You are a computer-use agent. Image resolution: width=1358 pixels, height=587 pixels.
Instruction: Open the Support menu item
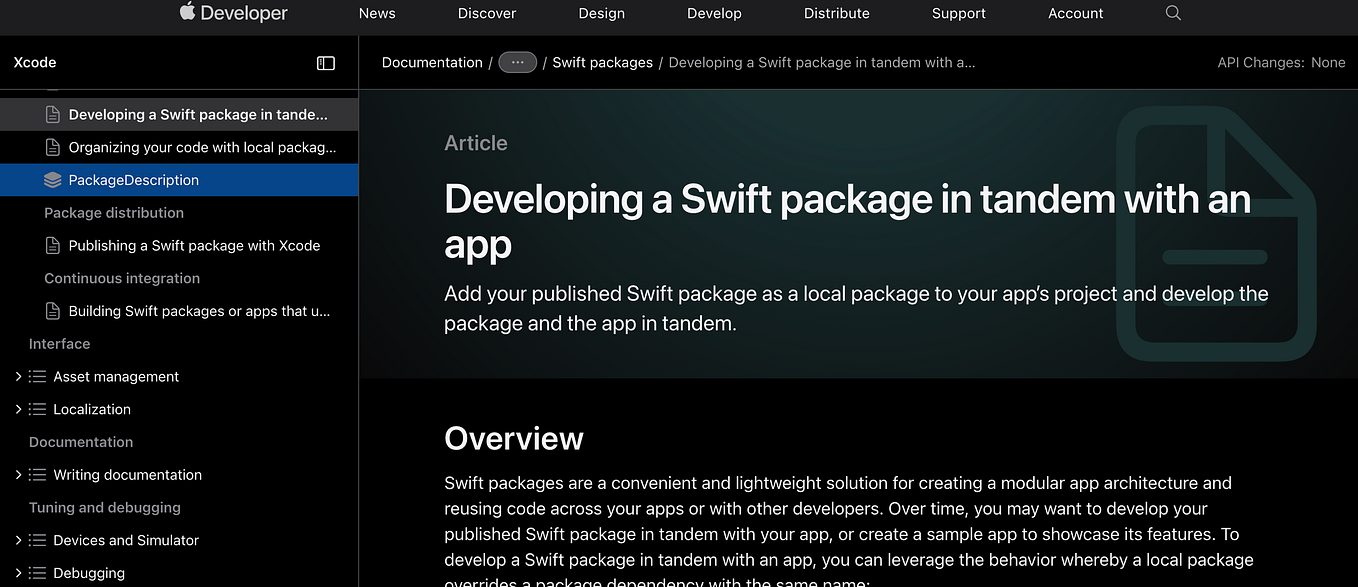959,13
